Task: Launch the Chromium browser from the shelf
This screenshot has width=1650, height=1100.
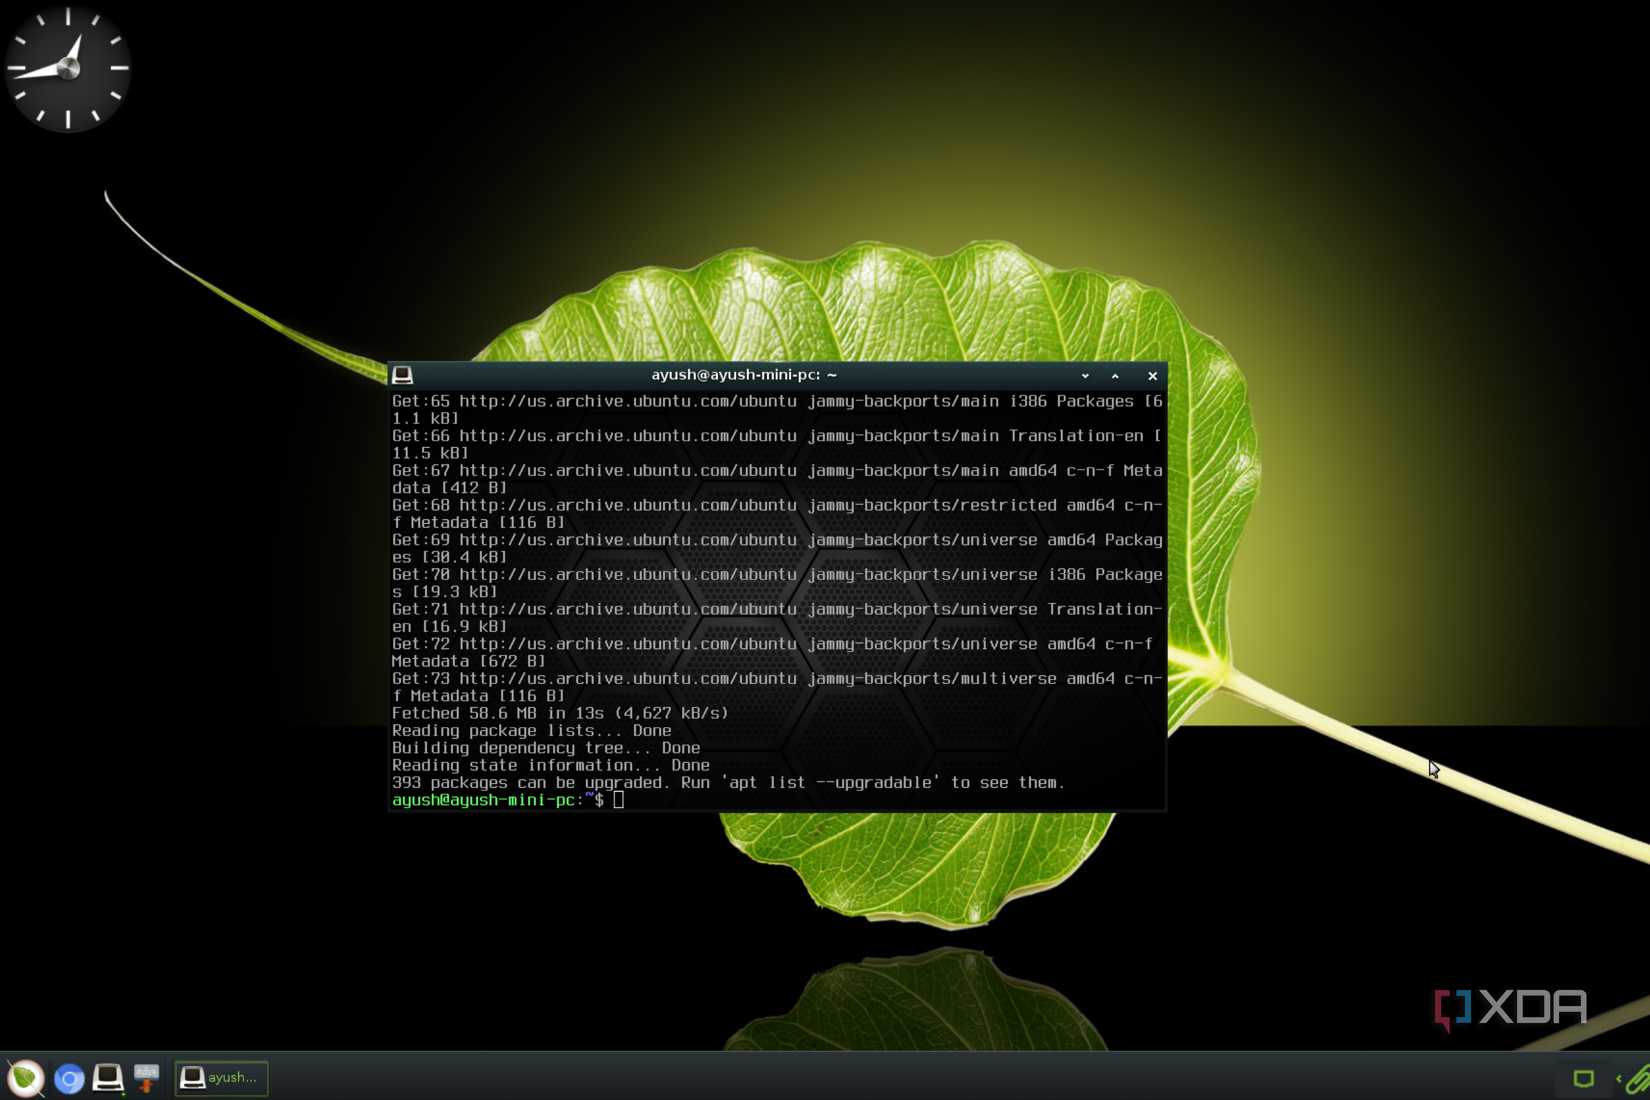Action: pos(69,1079)
